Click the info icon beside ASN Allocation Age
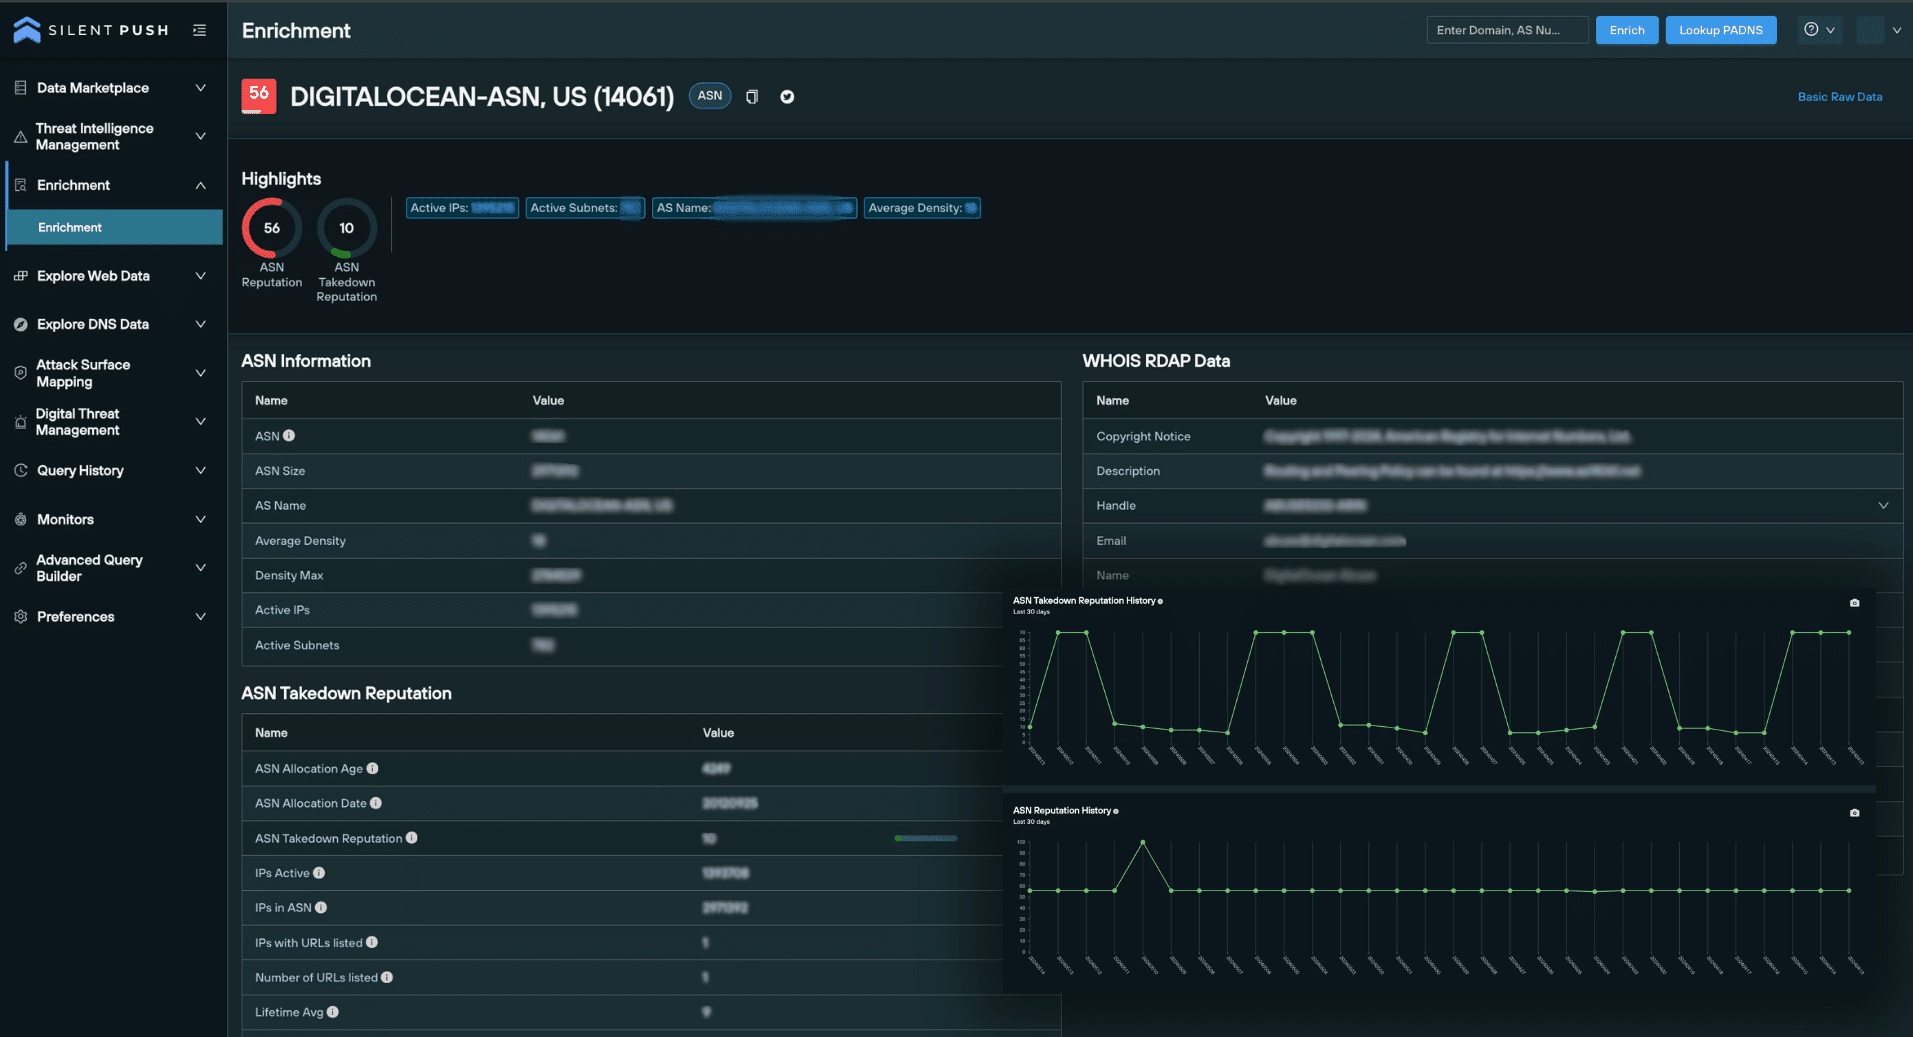Image resolution: width=1913 pixels, height=1037 pixels. coord(372,768)
